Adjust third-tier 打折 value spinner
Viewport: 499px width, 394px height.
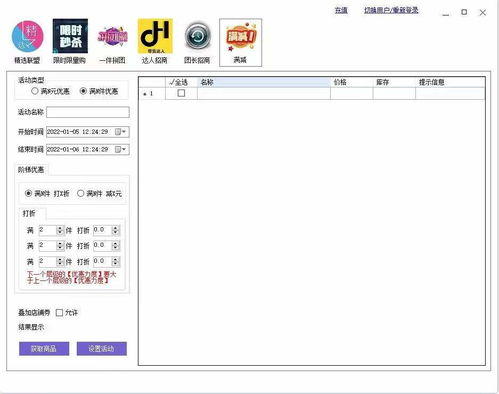coord(115,262)
